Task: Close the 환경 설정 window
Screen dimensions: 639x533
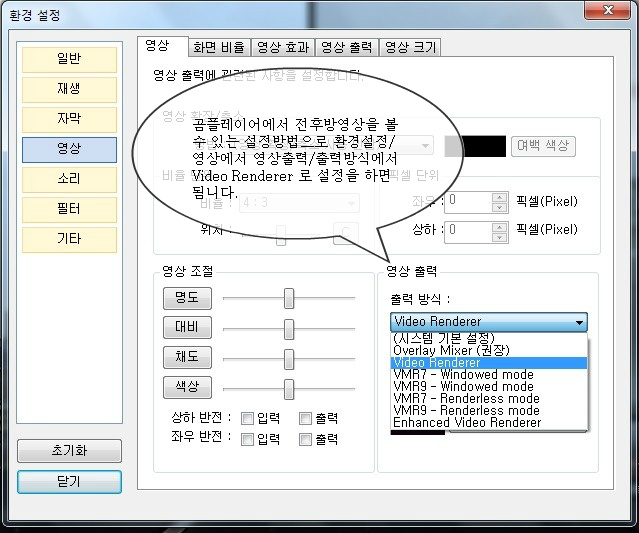Action: [607, 10]
